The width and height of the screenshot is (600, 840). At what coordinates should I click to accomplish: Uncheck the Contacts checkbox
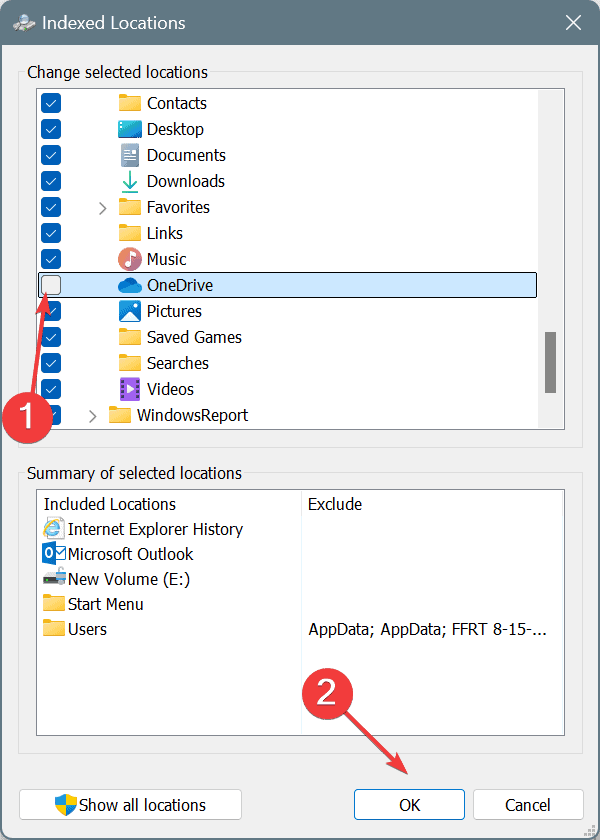tap(51, 103)
